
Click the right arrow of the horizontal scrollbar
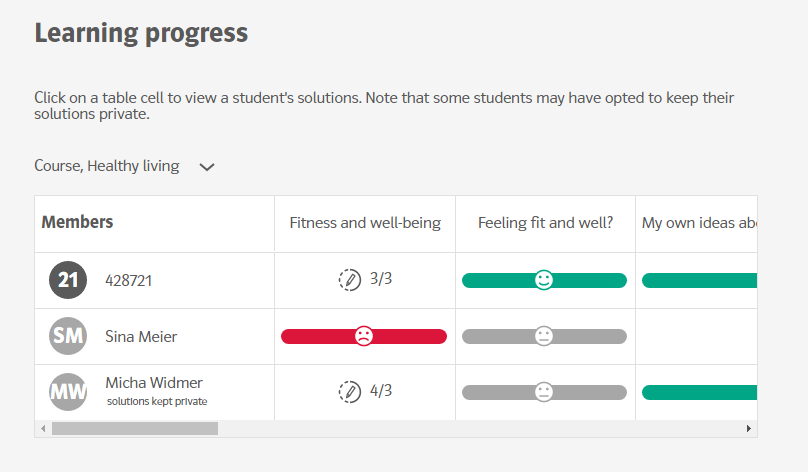click(749, 429)
